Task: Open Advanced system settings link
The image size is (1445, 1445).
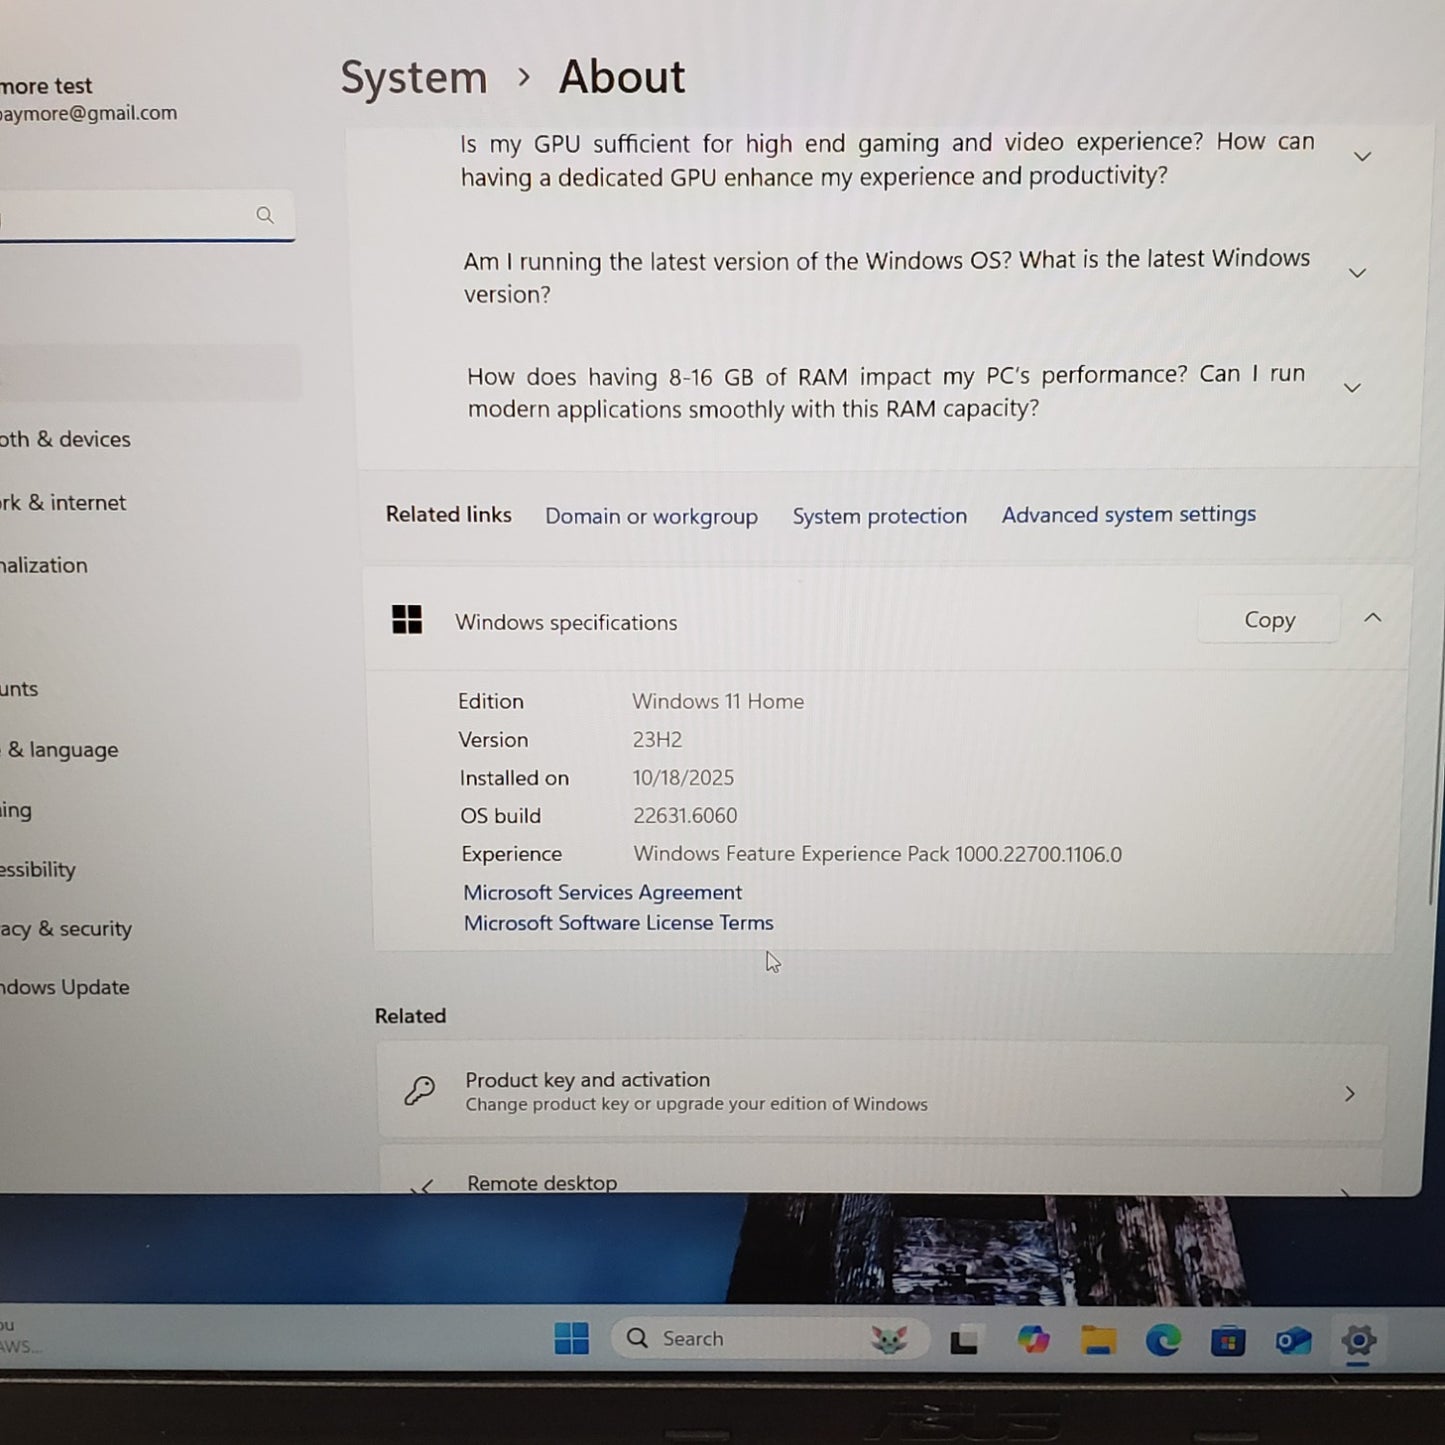Action: pos(1128,514)
